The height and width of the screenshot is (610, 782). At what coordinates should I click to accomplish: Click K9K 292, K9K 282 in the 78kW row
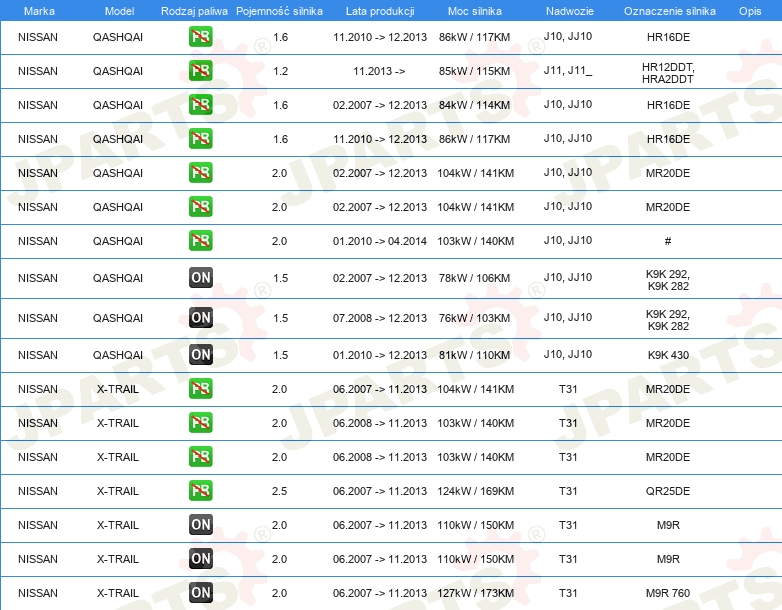point(668,280)
